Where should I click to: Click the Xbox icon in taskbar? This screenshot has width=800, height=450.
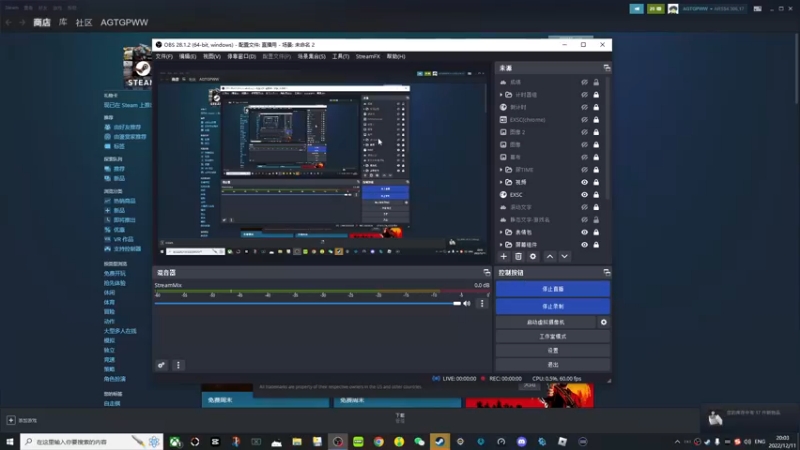tap(175, 442)
